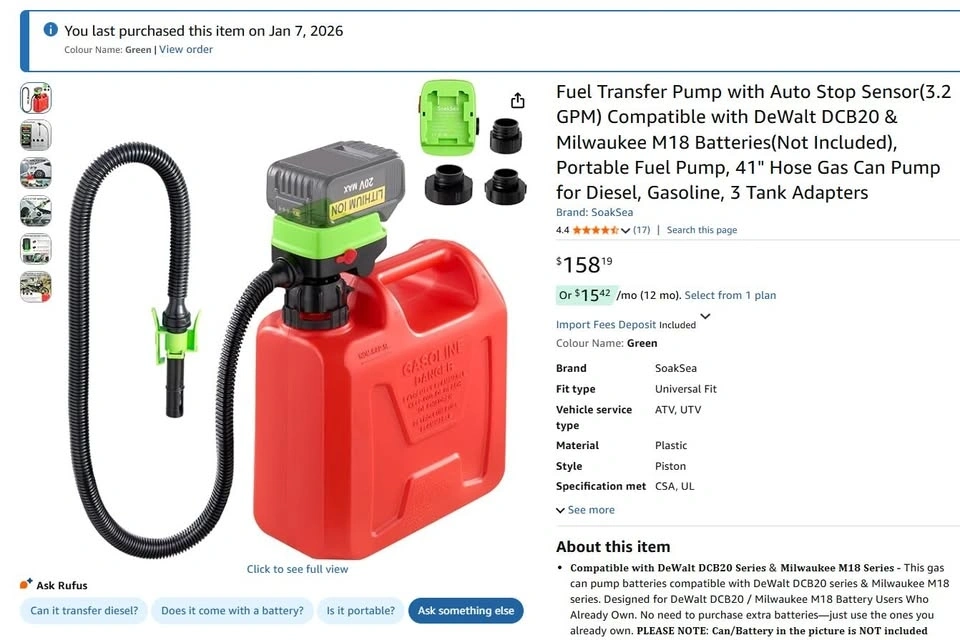Click Select from 1 plan link
Screen dimensions: 960x640
730,295
